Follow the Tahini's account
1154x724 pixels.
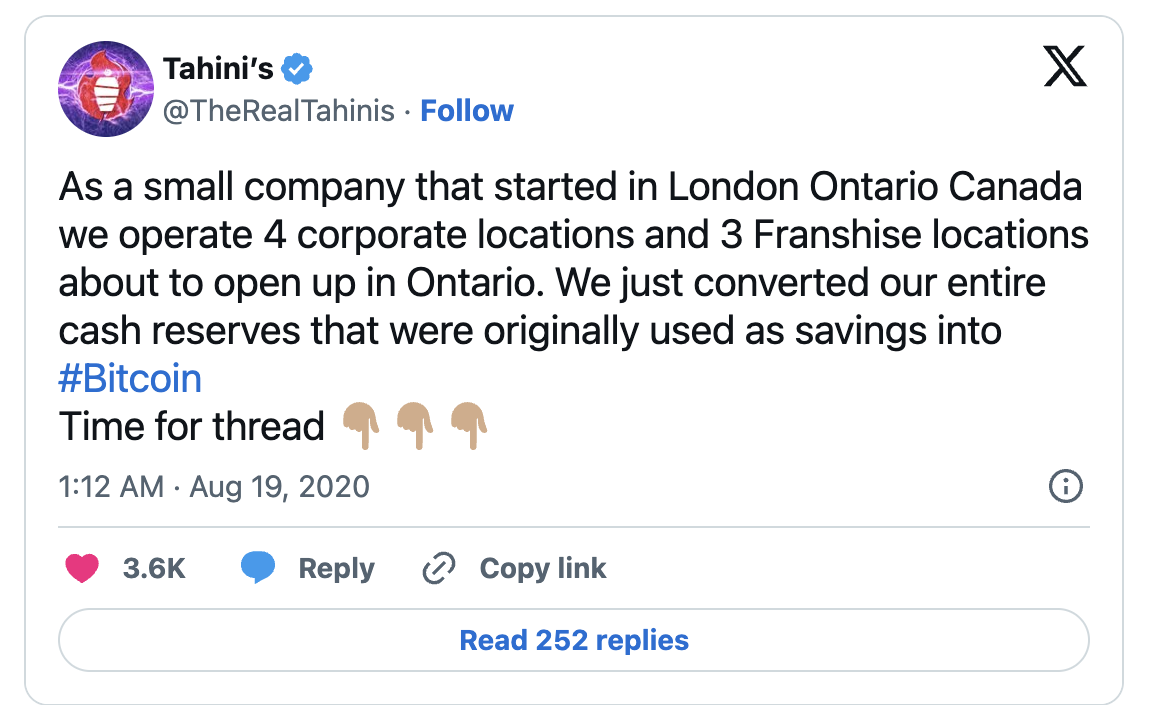467,111
